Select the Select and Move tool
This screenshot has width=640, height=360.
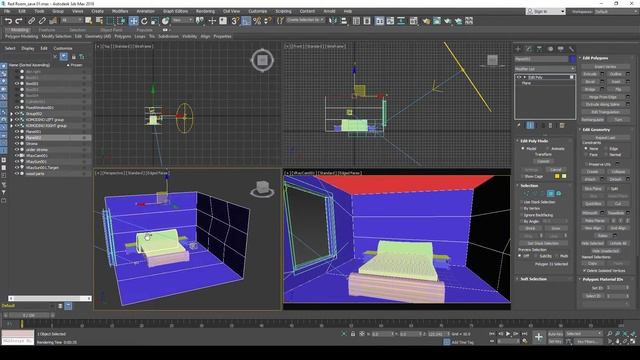pyautogui.click(x=133, y=20)
